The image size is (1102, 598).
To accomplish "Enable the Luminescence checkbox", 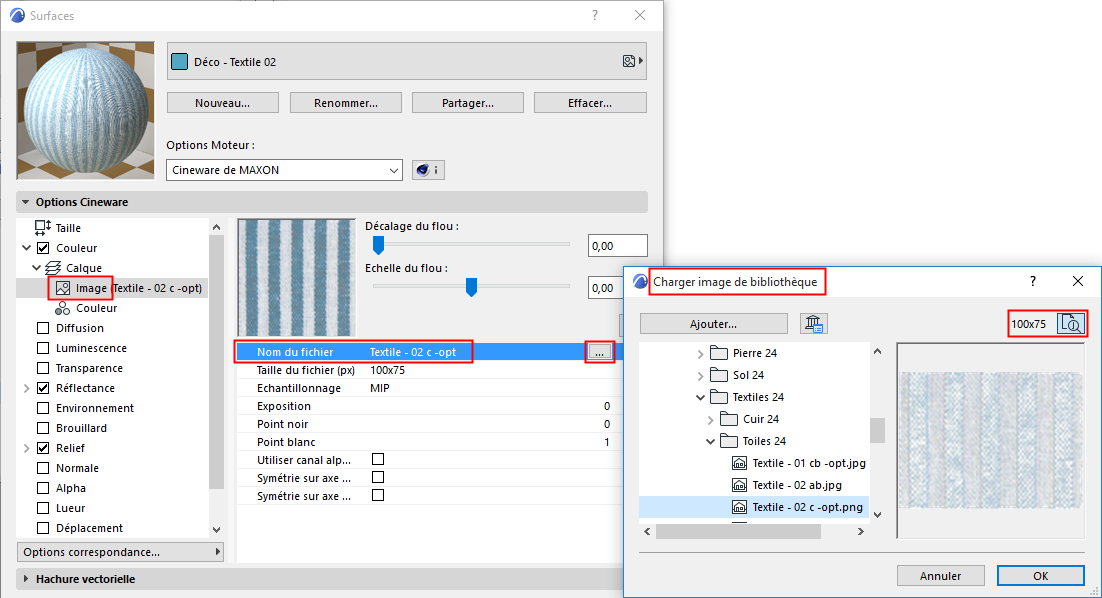I will coord(43,348).
